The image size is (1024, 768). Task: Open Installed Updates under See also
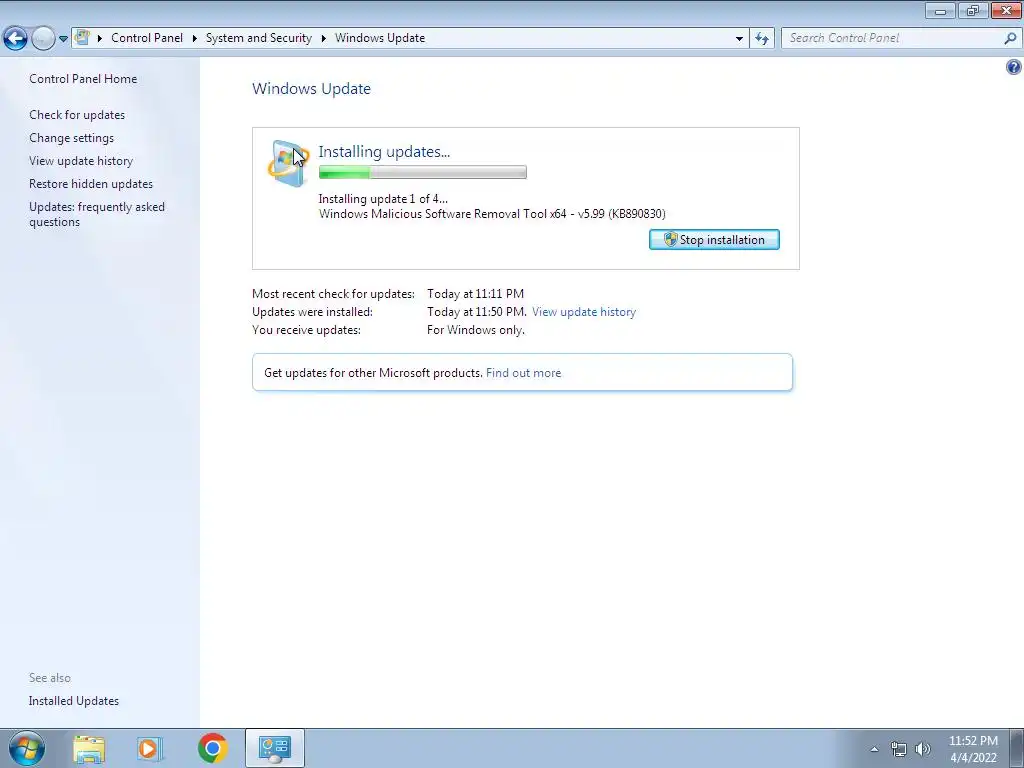click(74, 701)
